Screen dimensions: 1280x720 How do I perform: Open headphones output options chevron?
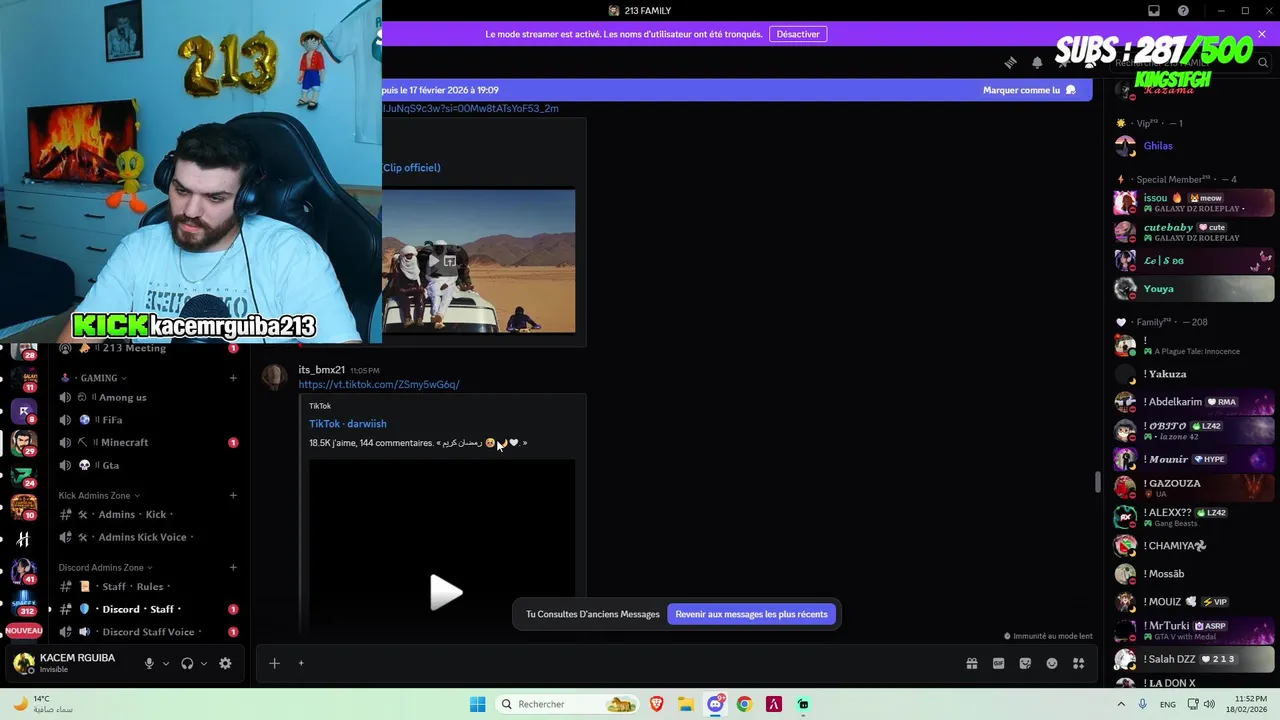click(x=204, y=663)
